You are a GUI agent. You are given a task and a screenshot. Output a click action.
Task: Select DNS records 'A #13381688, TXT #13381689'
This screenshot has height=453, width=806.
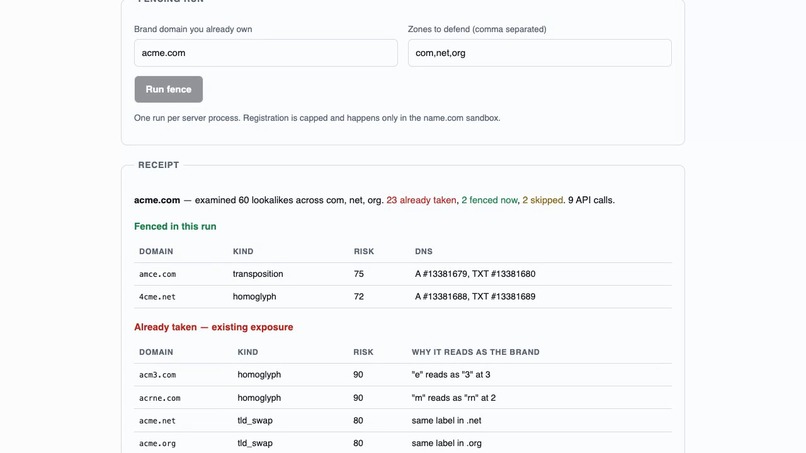coord(475,297)
